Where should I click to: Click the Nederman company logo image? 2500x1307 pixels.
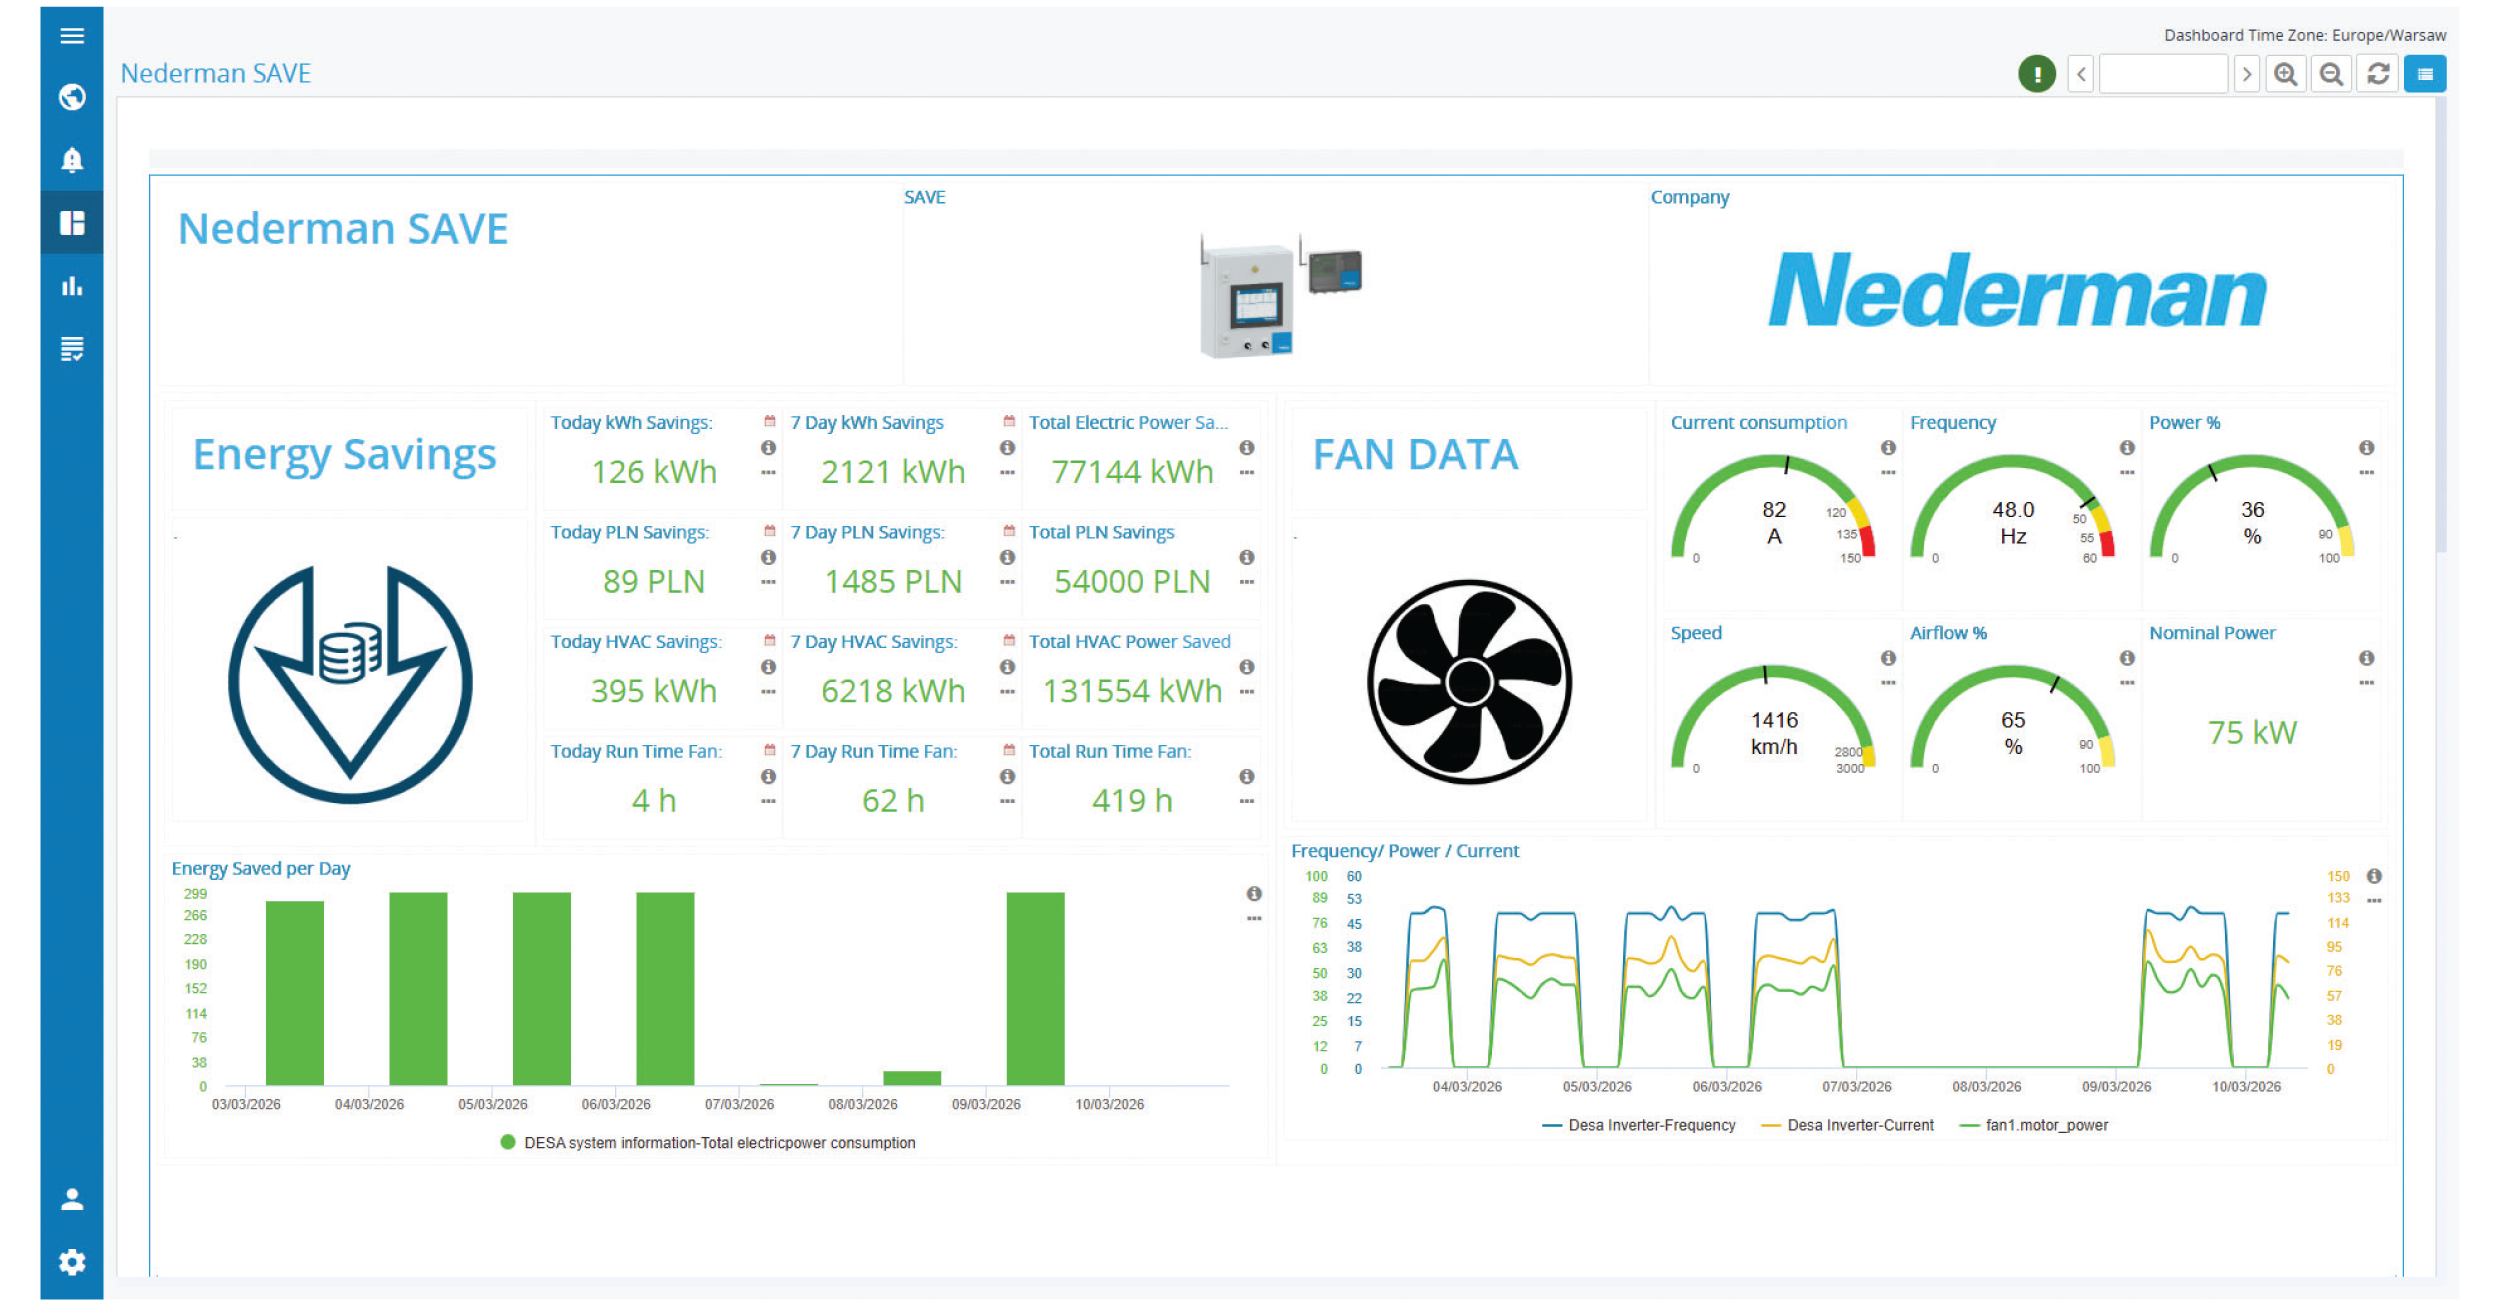click(x=2017, y=291)
